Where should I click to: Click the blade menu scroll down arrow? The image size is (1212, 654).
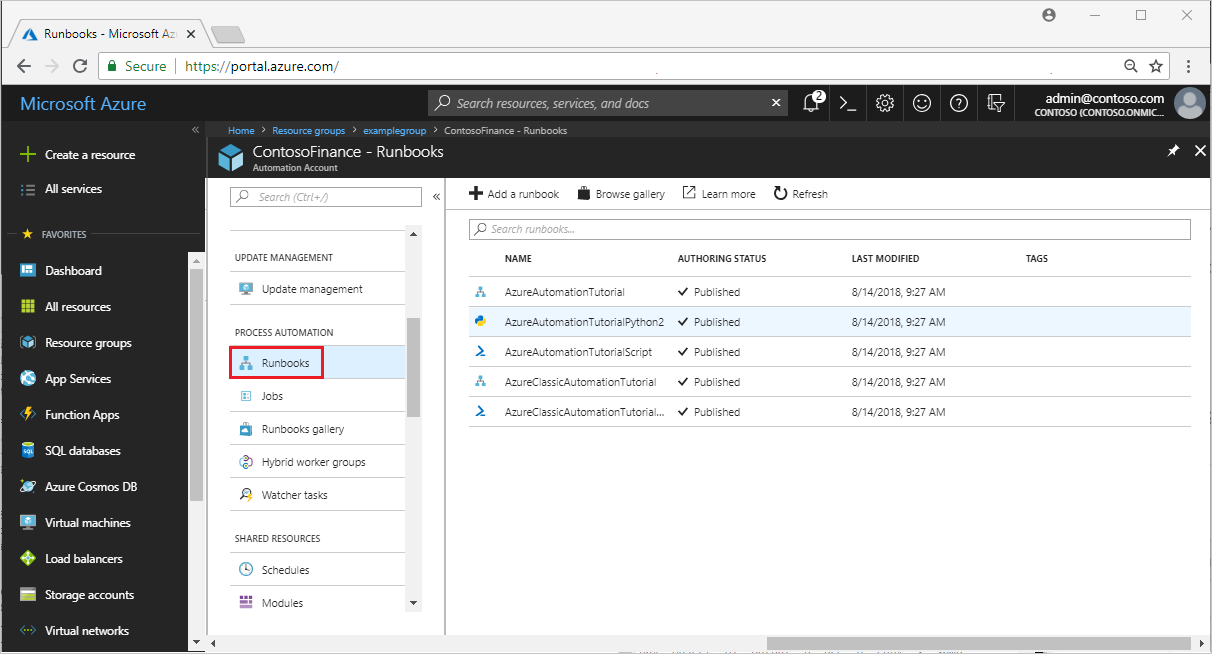tap(414, 603)
